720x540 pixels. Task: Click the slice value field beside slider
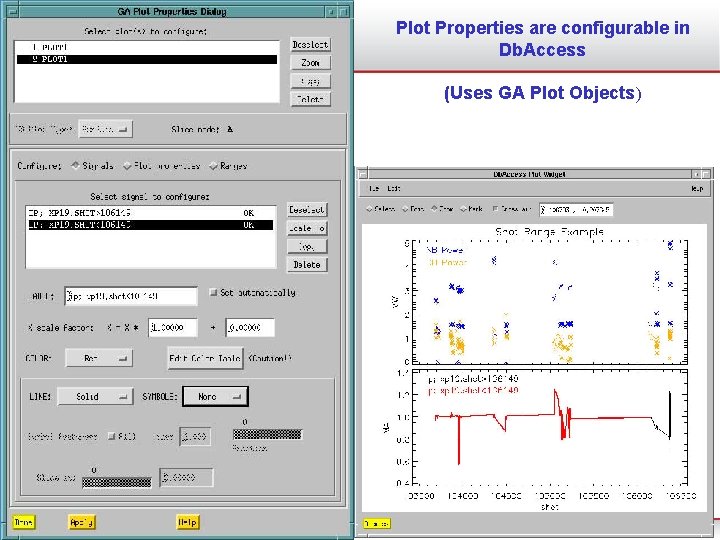pyautogui.click(x=186, y=478)
